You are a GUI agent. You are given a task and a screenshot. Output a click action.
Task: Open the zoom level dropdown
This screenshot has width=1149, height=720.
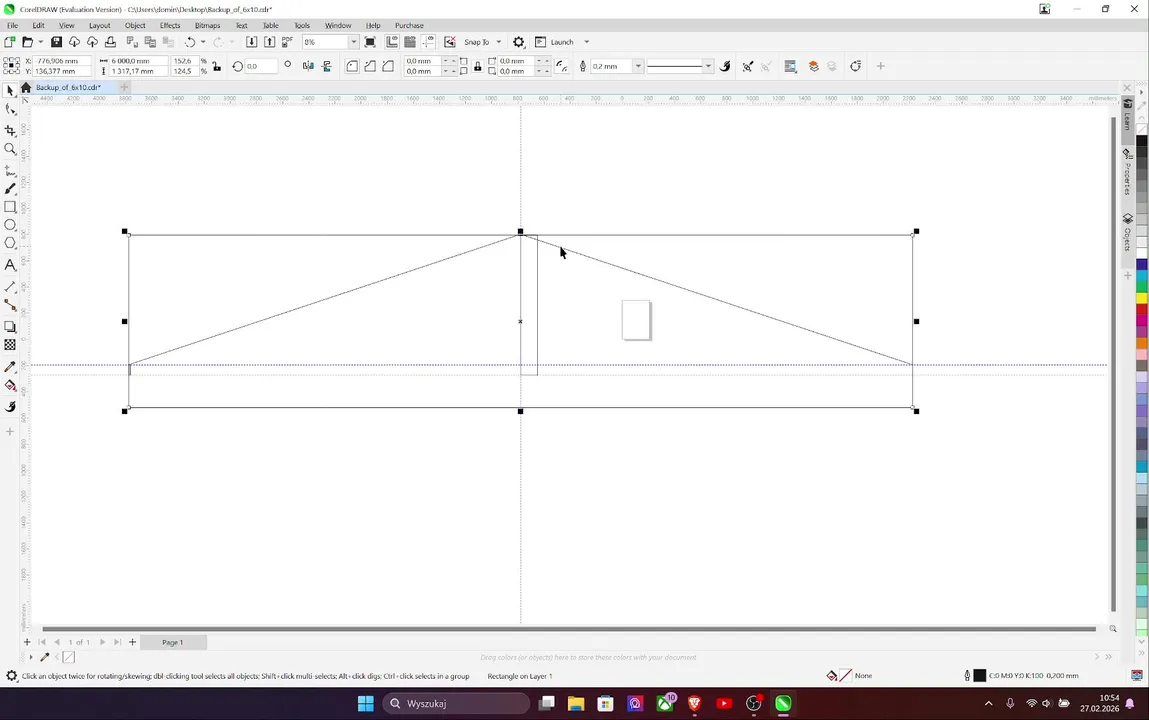(353, 42)
